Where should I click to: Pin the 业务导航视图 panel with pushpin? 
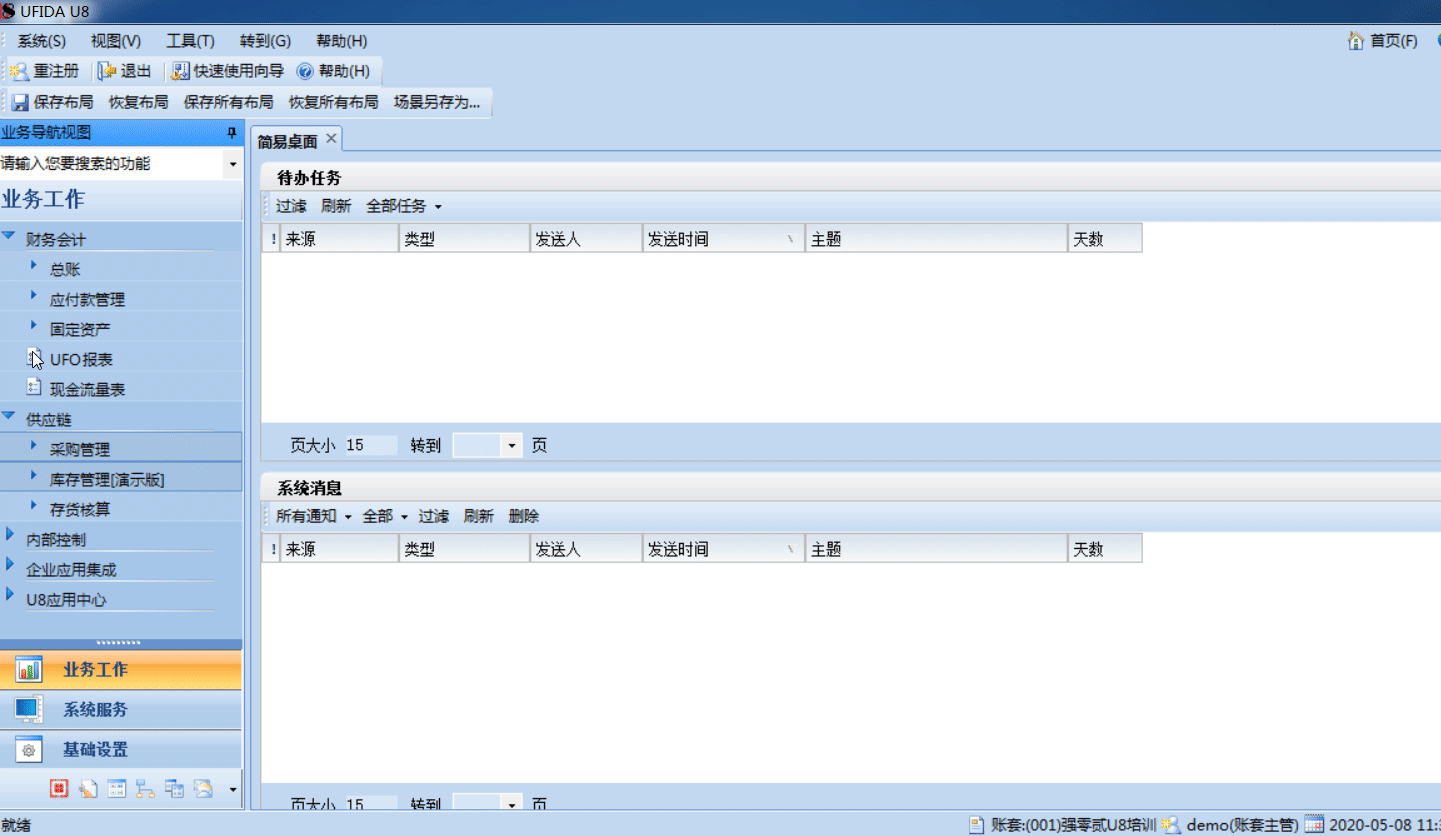(x=232, y=132)
